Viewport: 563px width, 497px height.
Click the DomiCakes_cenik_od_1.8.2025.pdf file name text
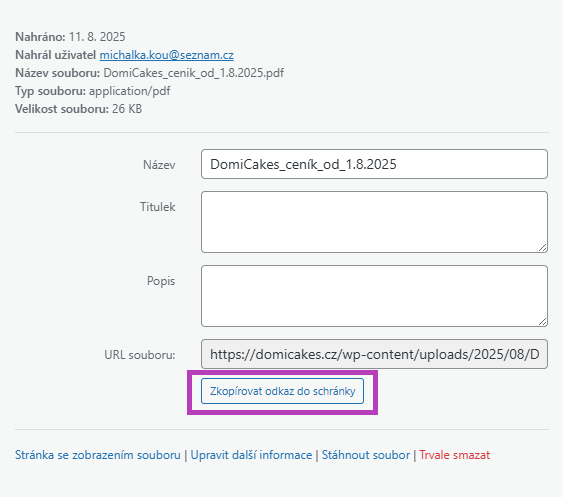click(194, 73)
